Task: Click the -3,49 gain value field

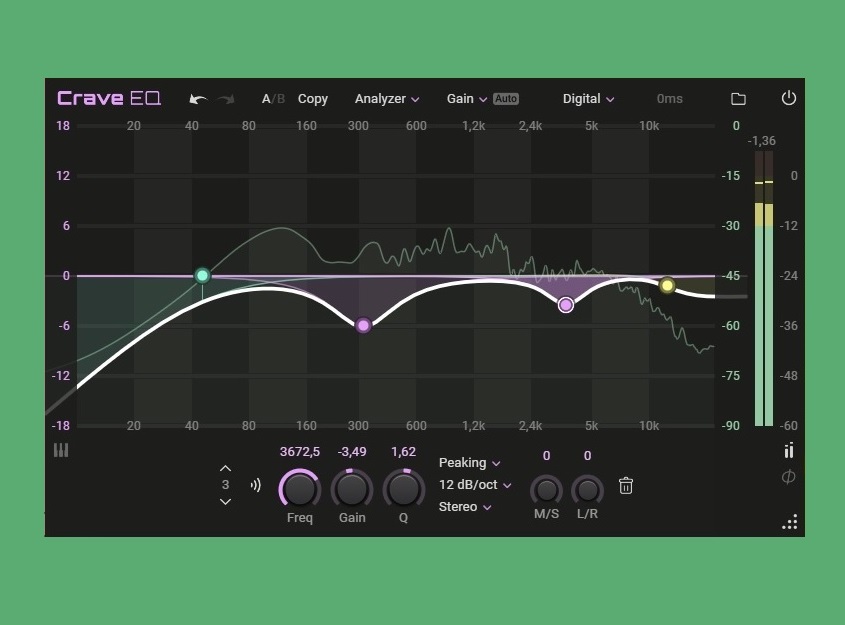Action: pos(351,452)
